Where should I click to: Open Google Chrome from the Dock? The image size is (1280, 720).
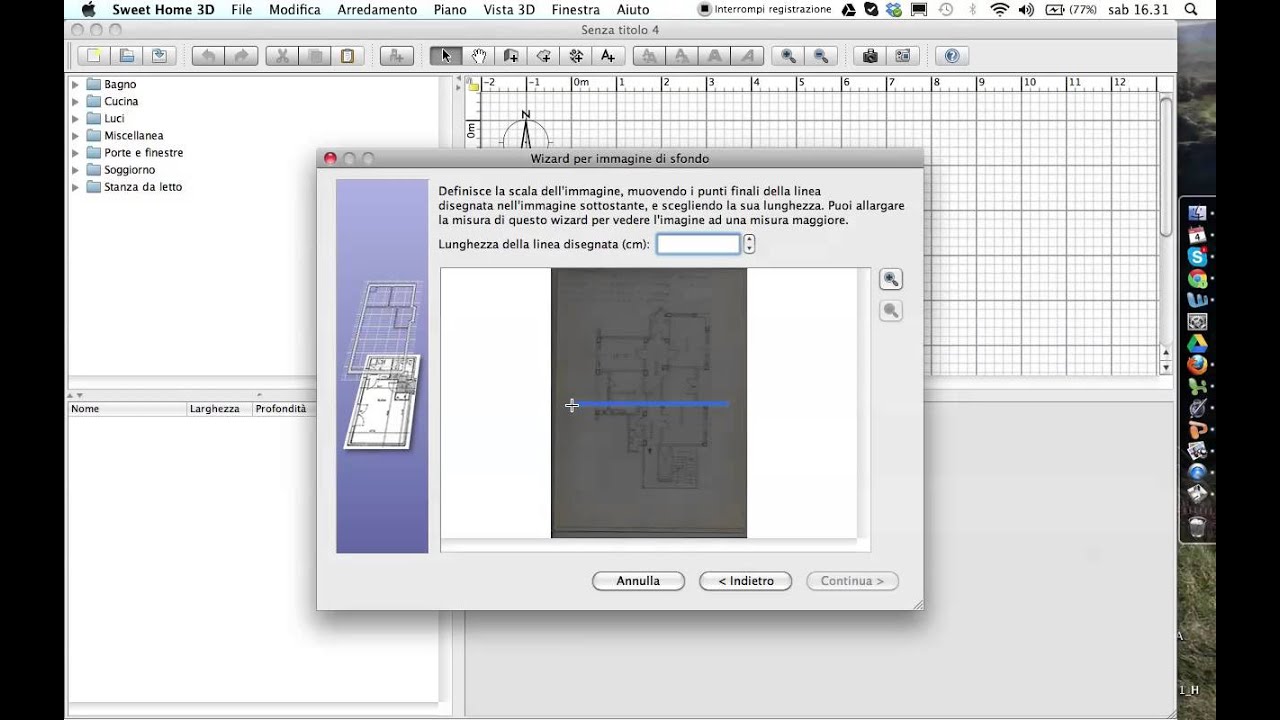click(x=1197, y=279)
